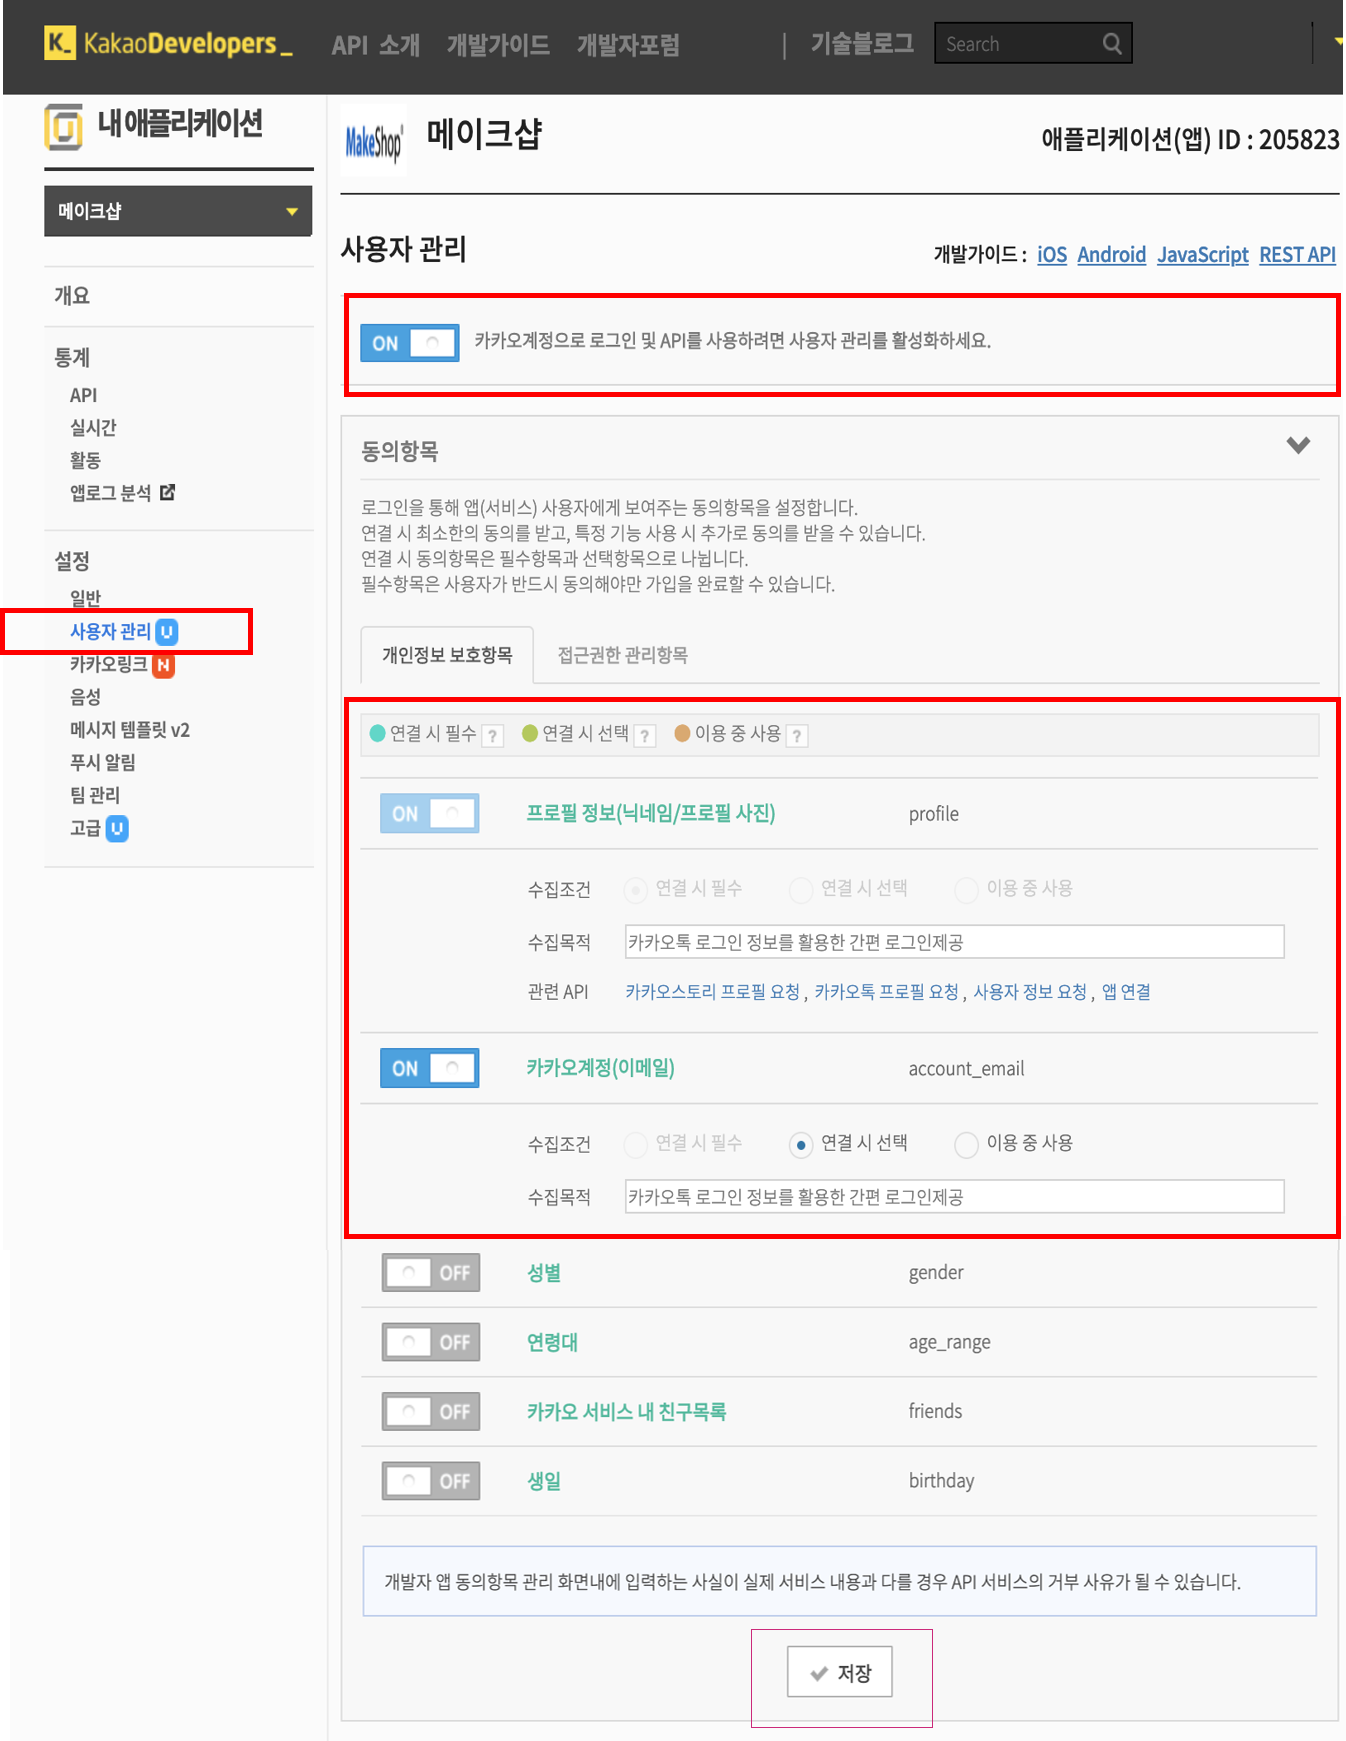Viewport: 1346px width, 1741px height.
Task: Open 팀 관리 sidebar item
Action: (x=94, y=796)
